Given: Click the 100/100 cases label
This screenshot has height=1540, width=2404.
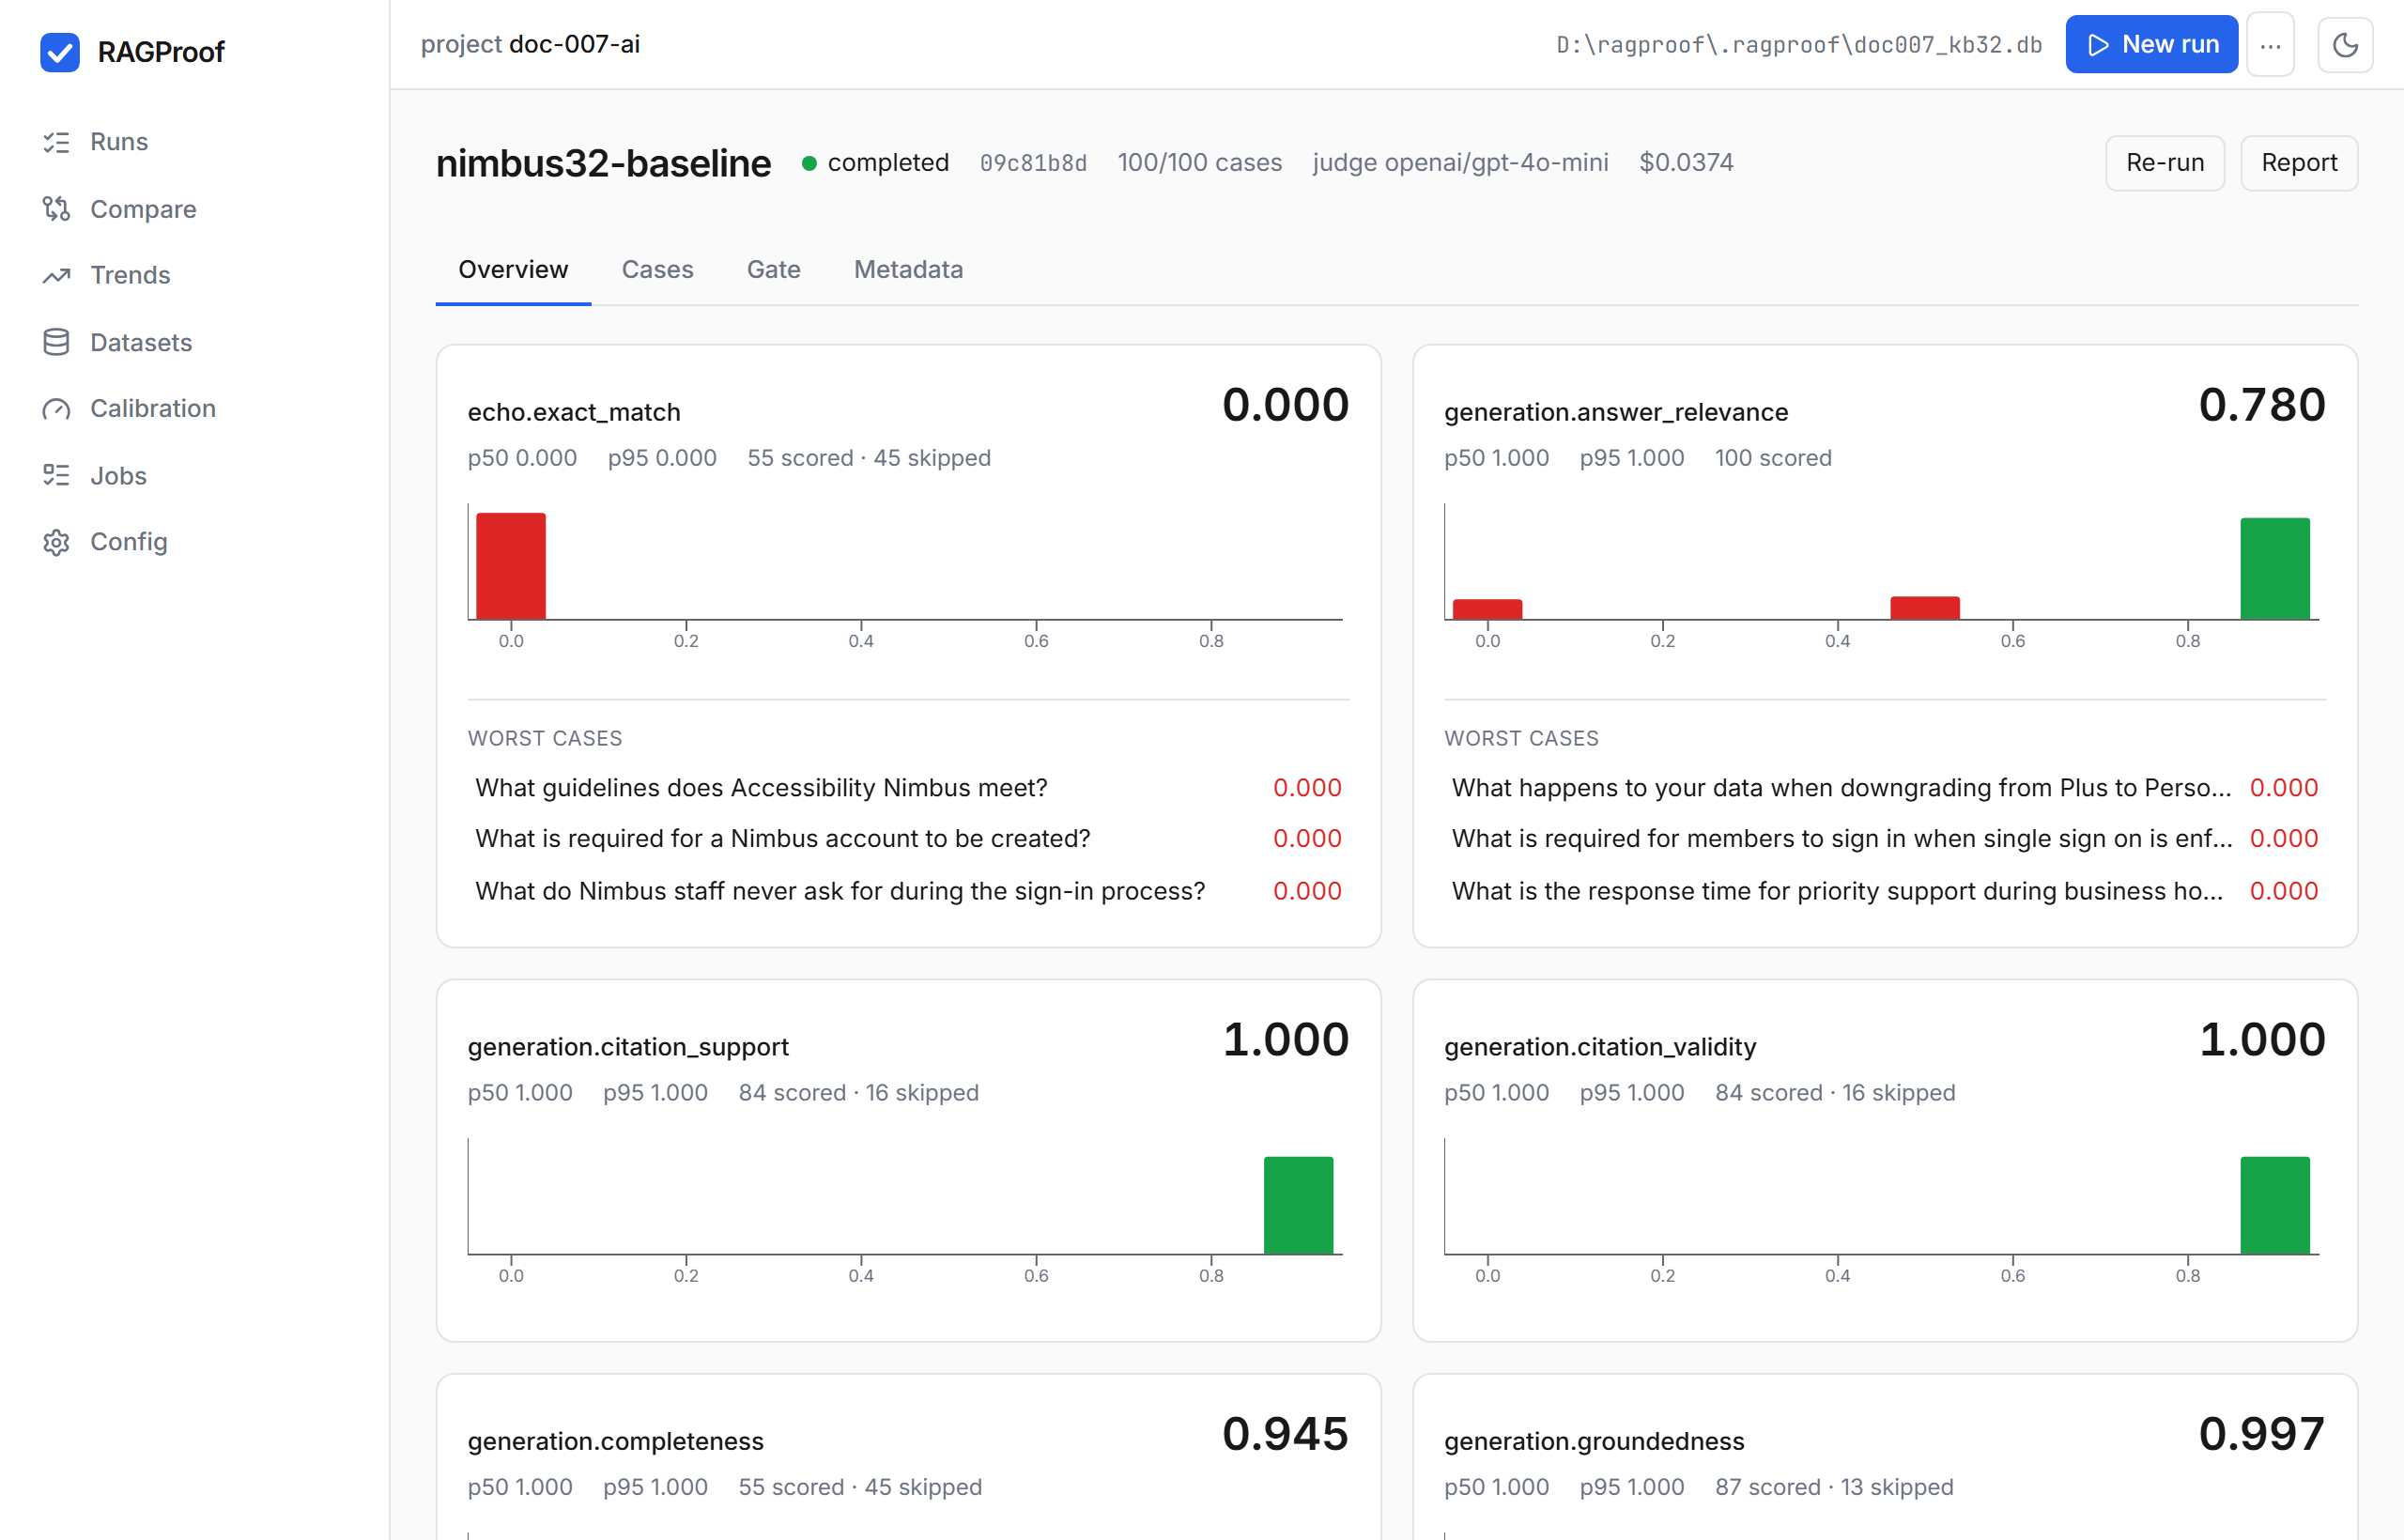Looking at the screenshot, I should [x=1199, y=163].
